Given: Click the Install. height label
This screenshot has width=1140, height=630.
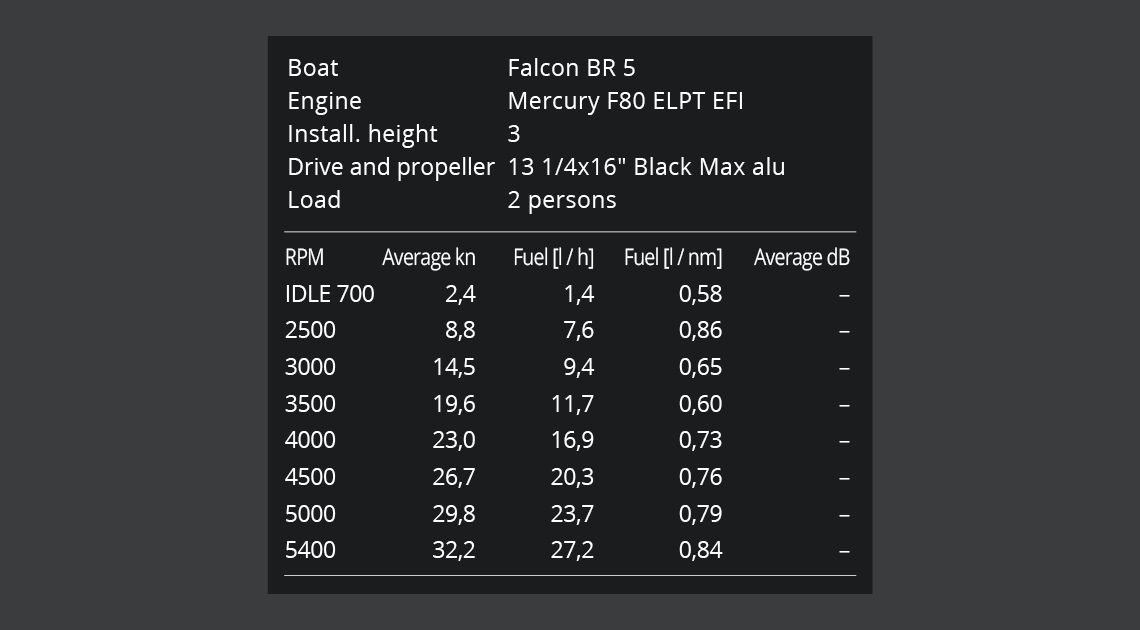Looking at the screenshot, I should (362, 133).
